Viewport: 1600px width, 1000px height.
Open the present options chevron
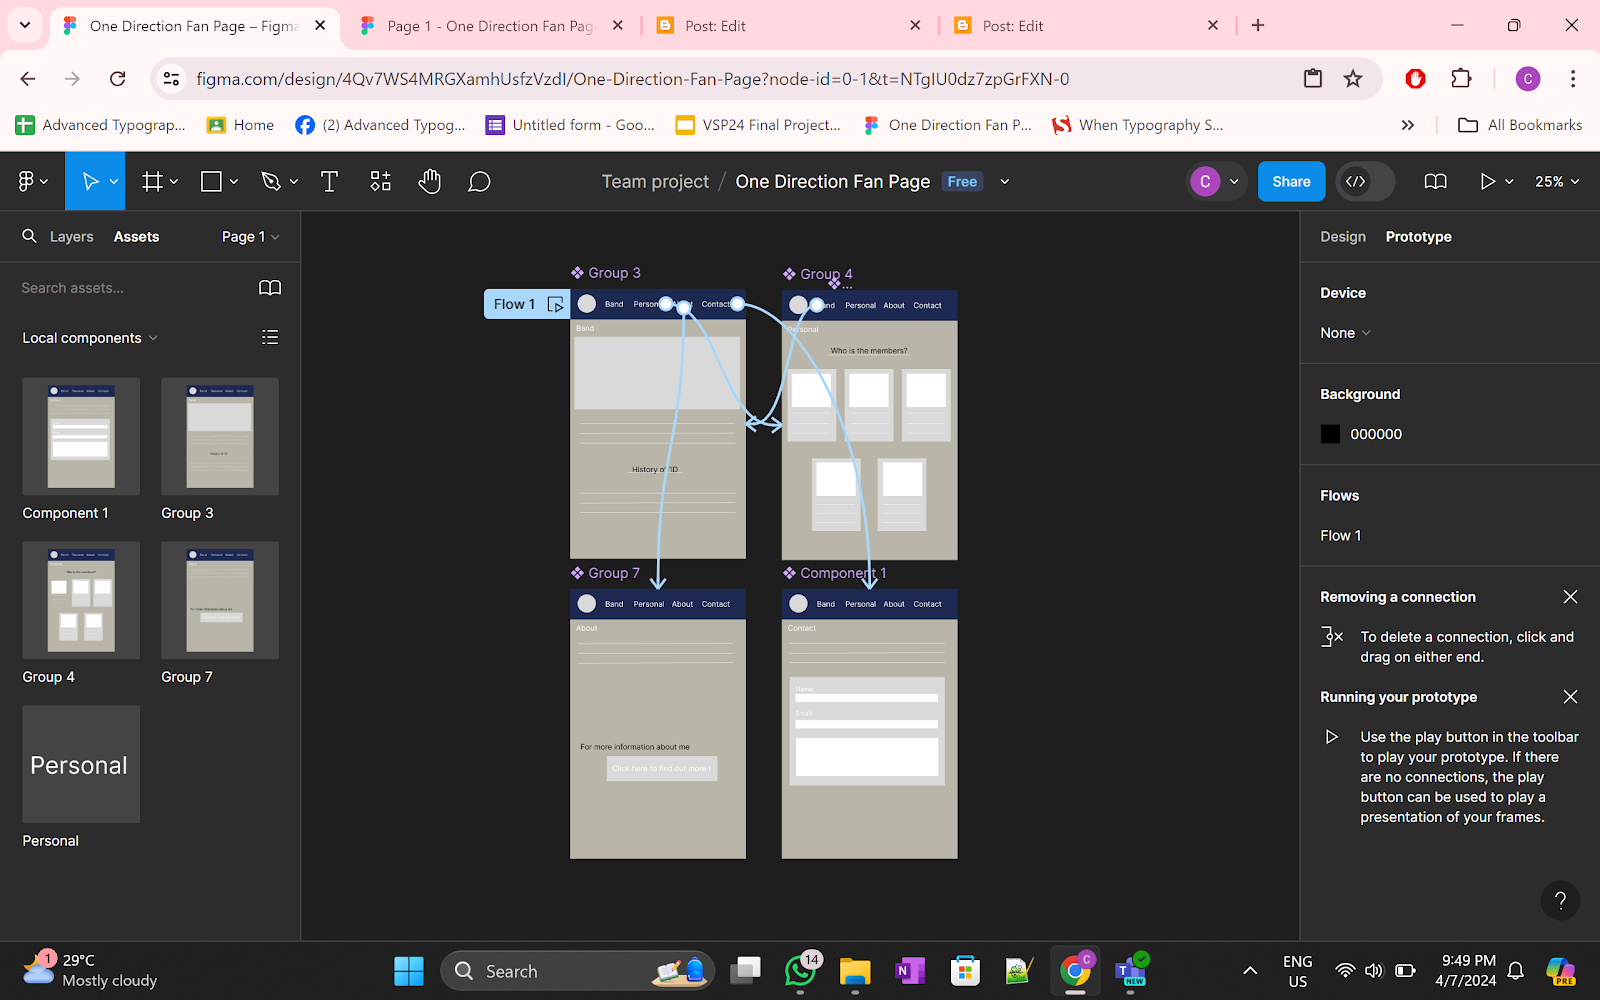coord(1510,182)
